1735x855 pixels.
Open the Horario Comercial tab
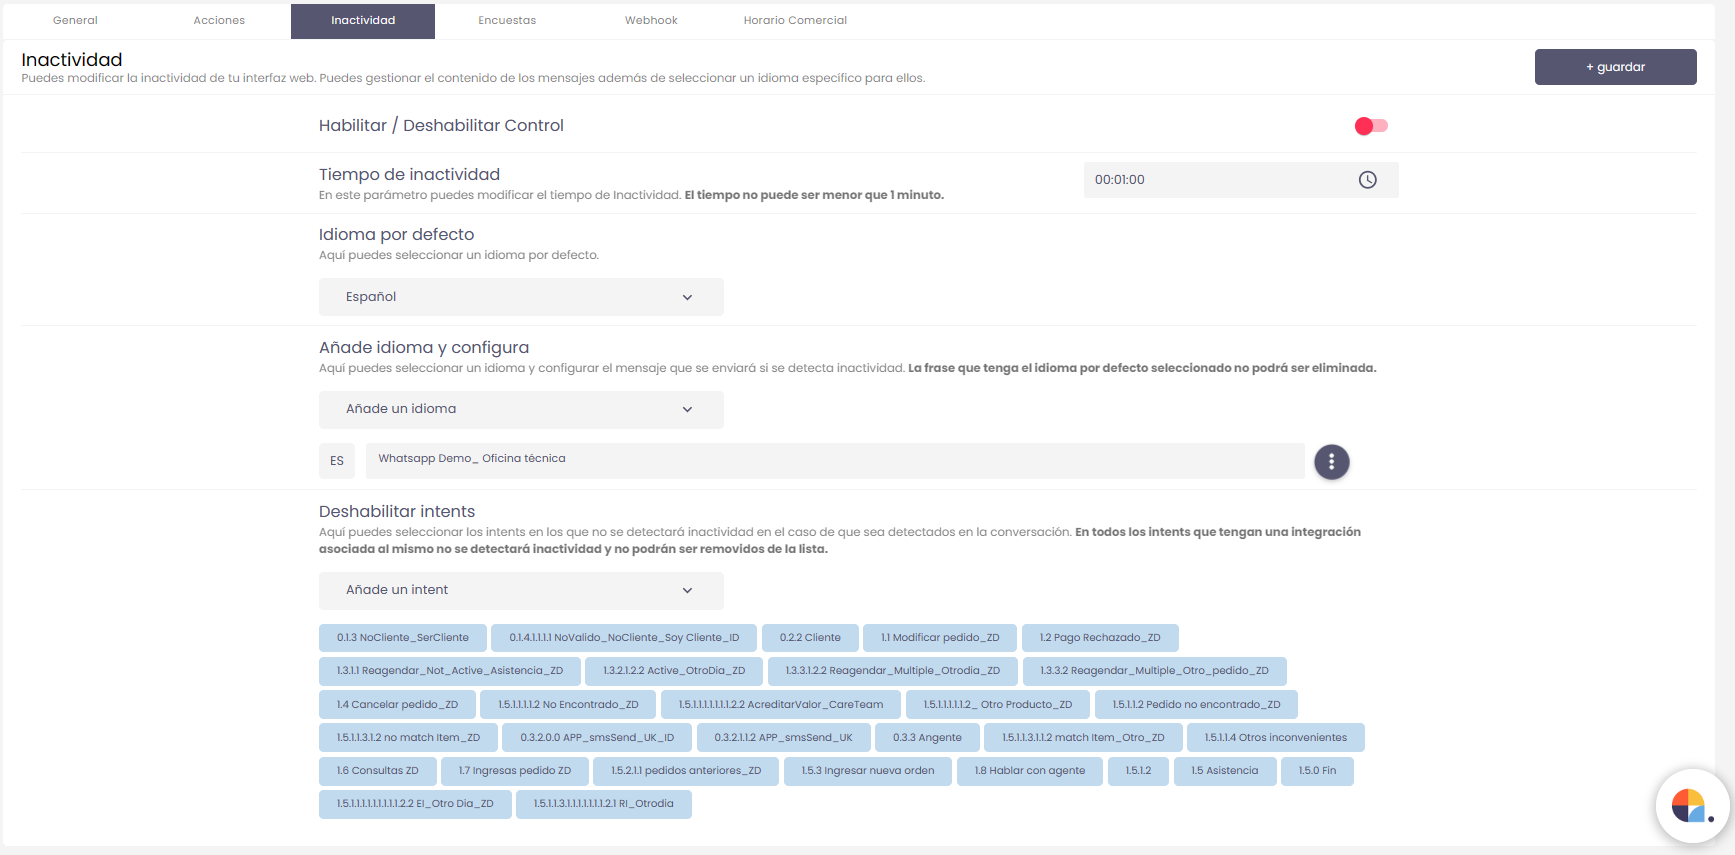[795, 21]
